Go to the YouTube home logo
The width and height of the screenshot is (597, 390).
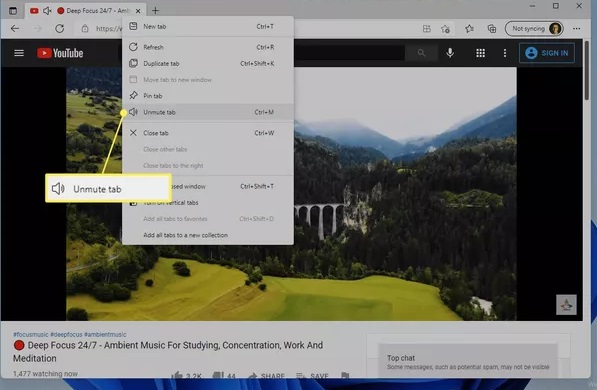(x=60, y=53)
